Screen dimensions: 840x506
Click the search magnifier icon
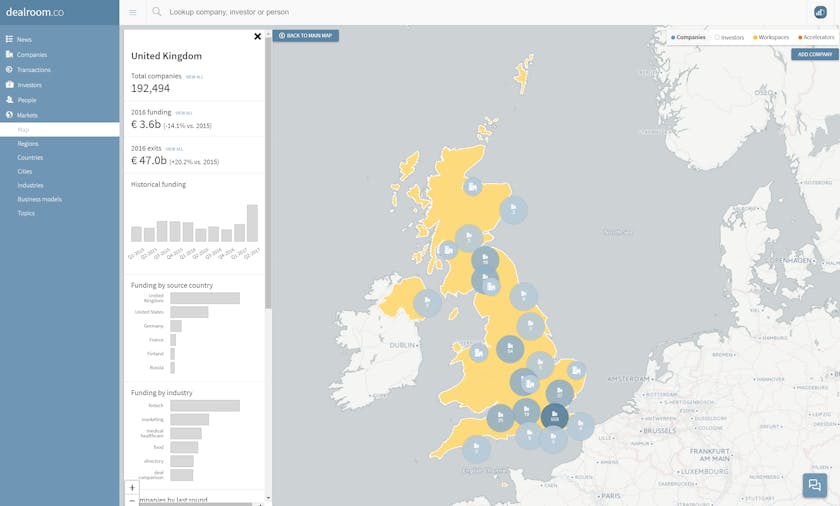coord(157,12)
